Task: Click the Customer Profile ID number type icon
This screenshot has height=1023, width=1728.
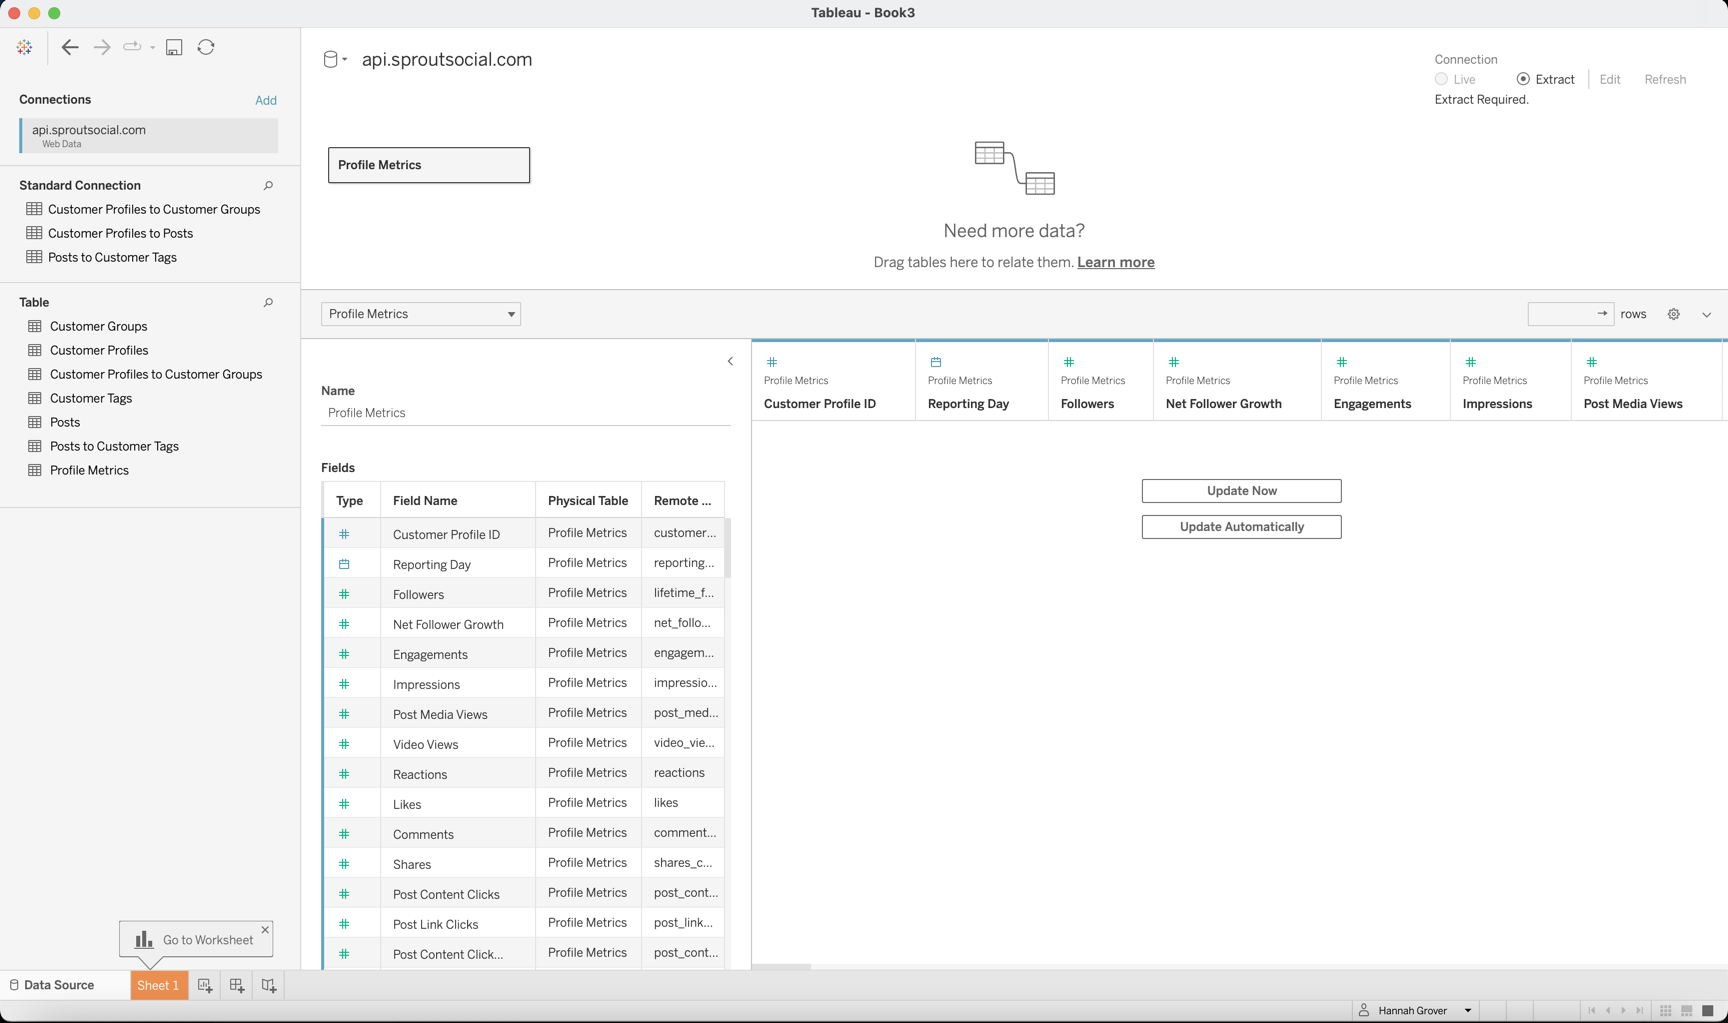Action: pyautogui.click(x=344, y=534)
